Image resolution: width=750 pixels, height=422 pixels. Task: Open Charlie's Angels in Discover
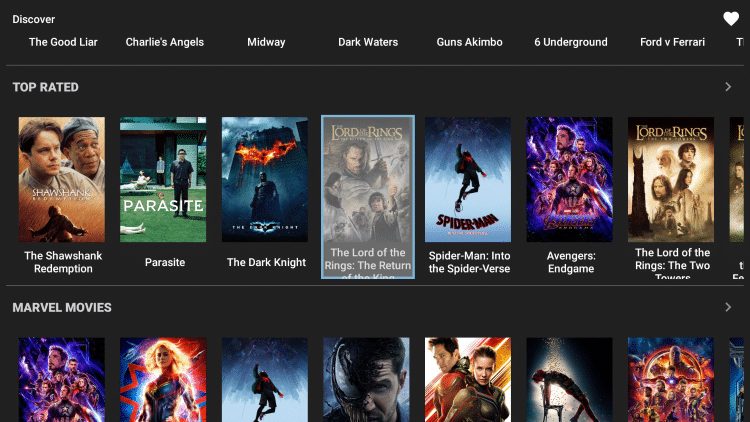click(165, 42)
